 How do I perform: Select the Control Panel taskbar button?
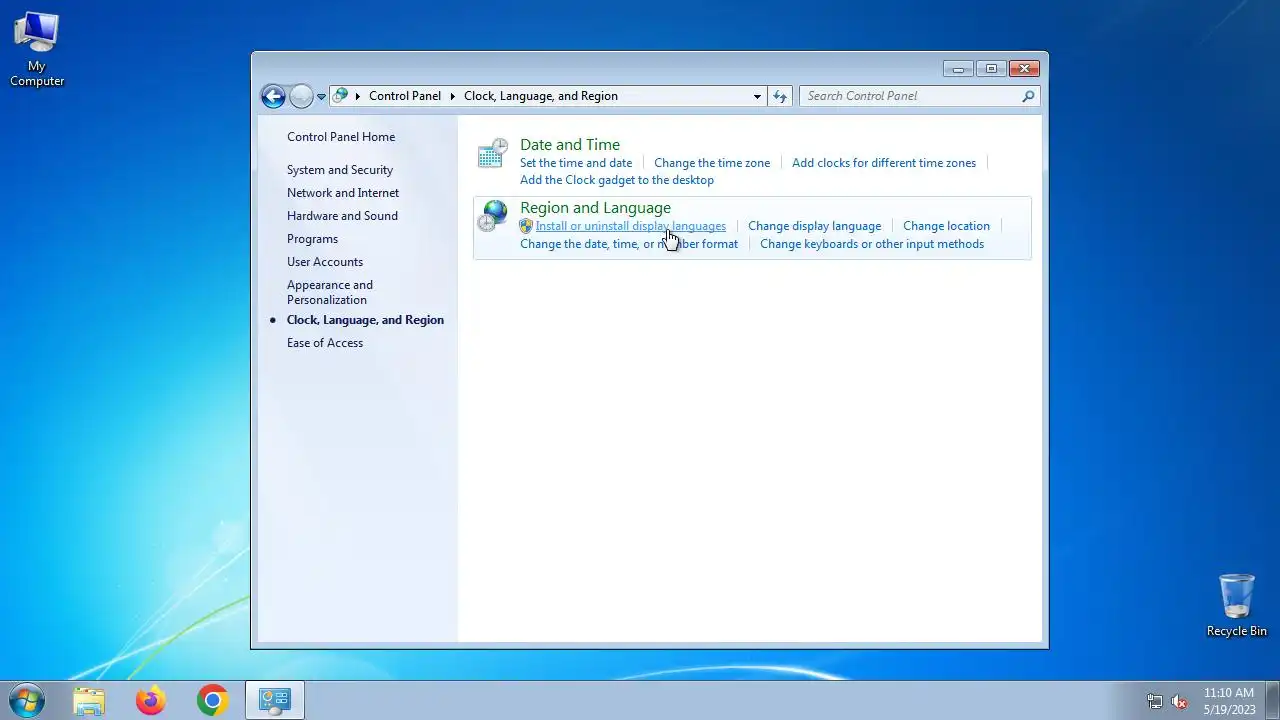click(274, 700)
